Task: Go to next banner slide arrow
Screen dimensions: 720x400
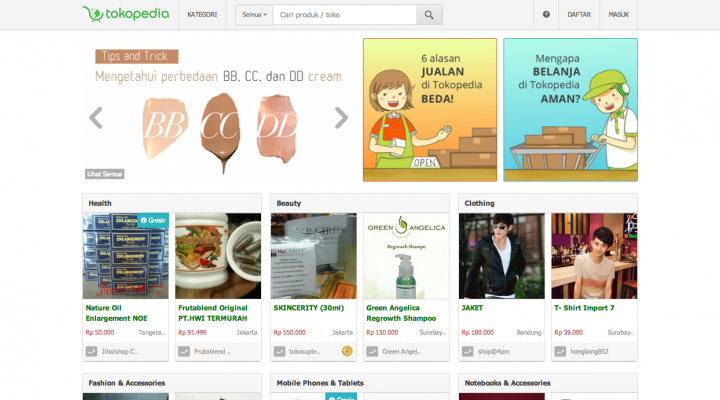Action: [341, 118]
